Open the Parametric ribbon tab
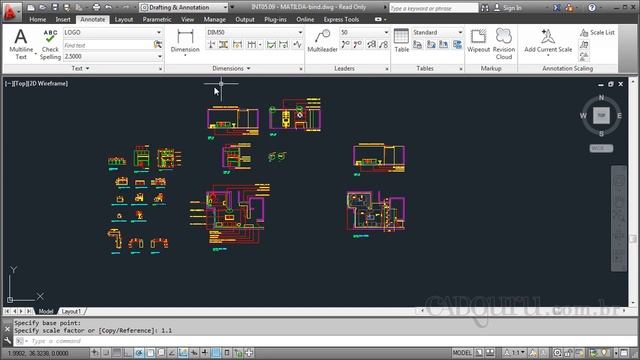Screen dimensions: 640x360 click(157, 19)
